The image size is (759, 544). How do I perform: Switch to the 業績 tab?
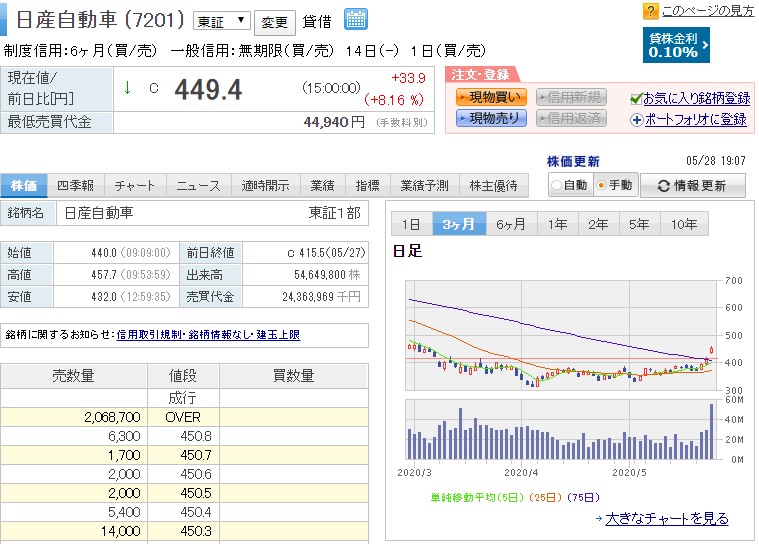(x=322, y=186)
